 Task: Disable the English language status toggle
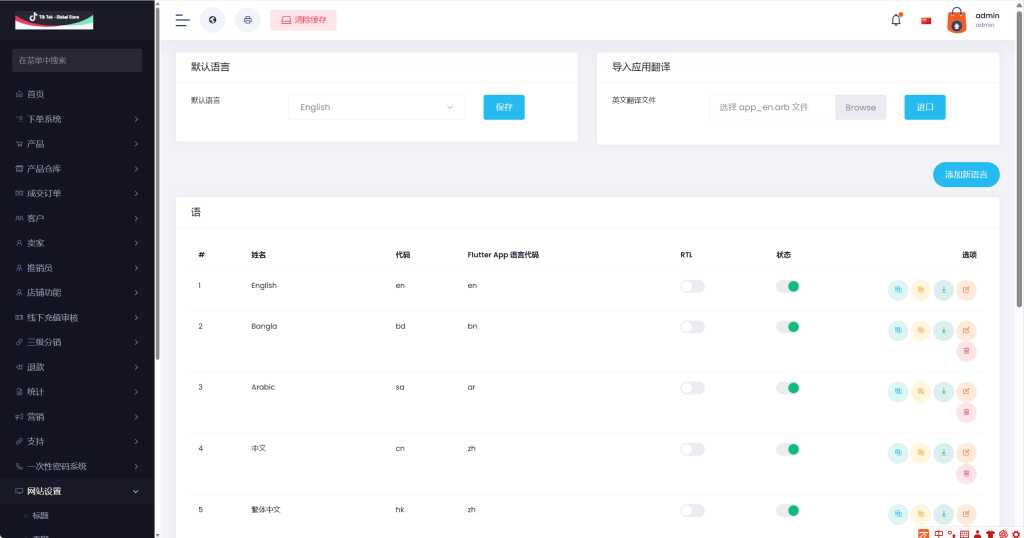[788, 286]
